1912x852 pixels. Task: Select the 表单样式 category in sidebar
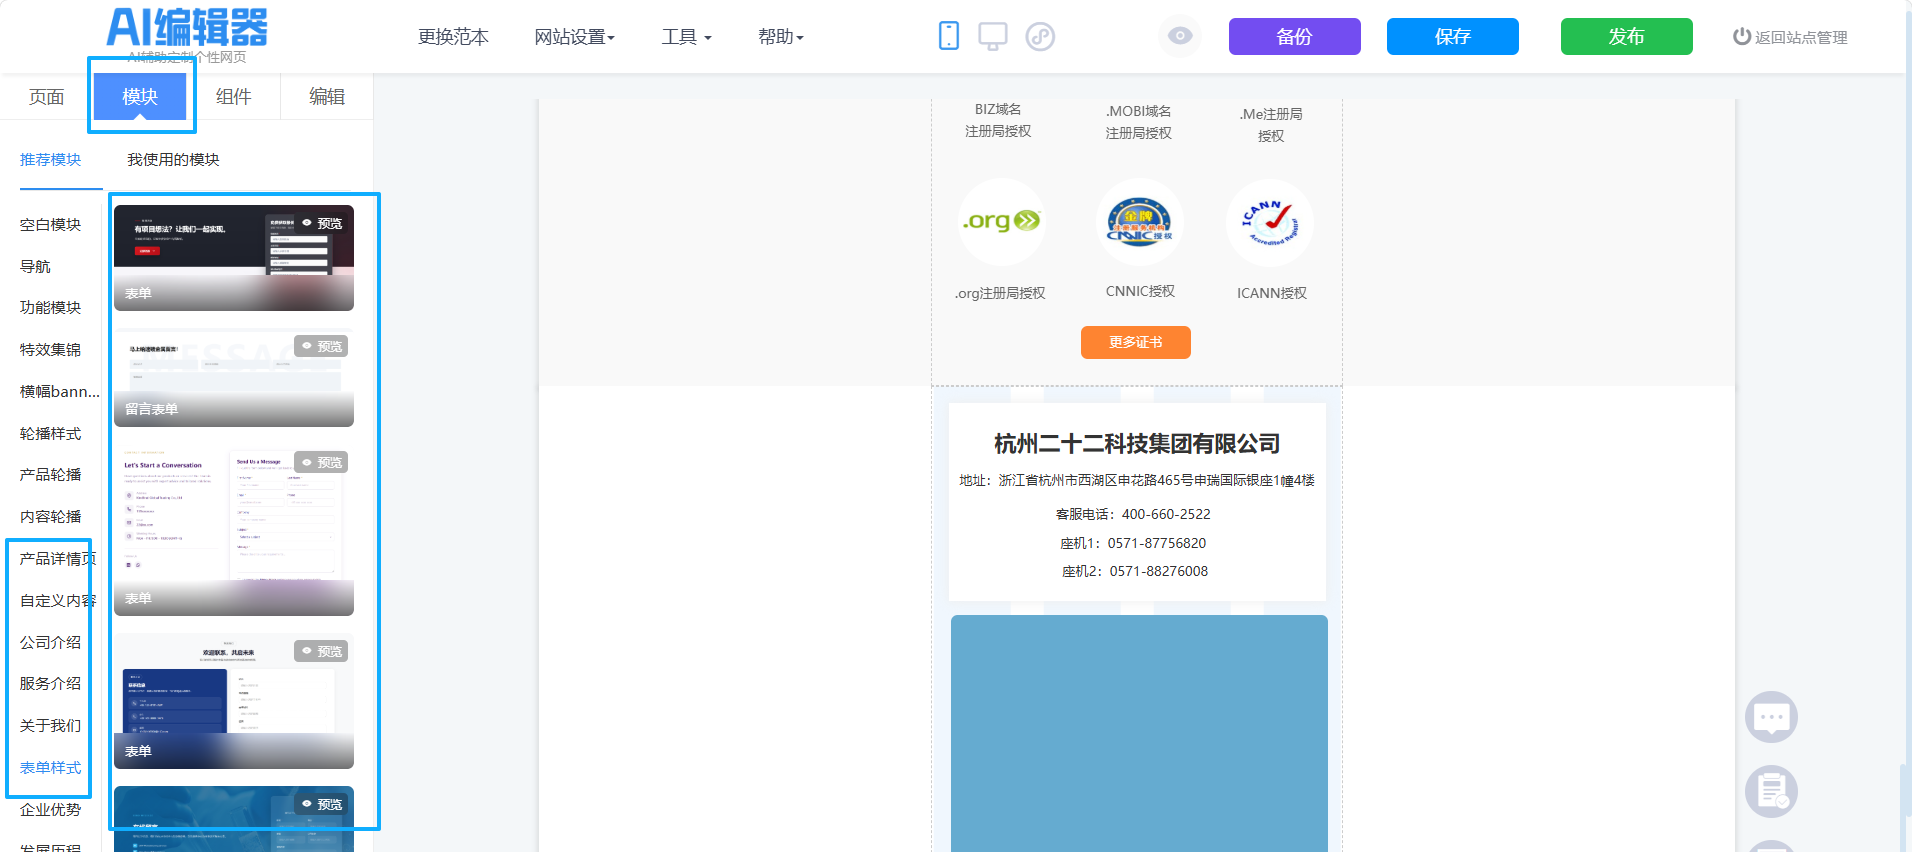coord(50,767)
